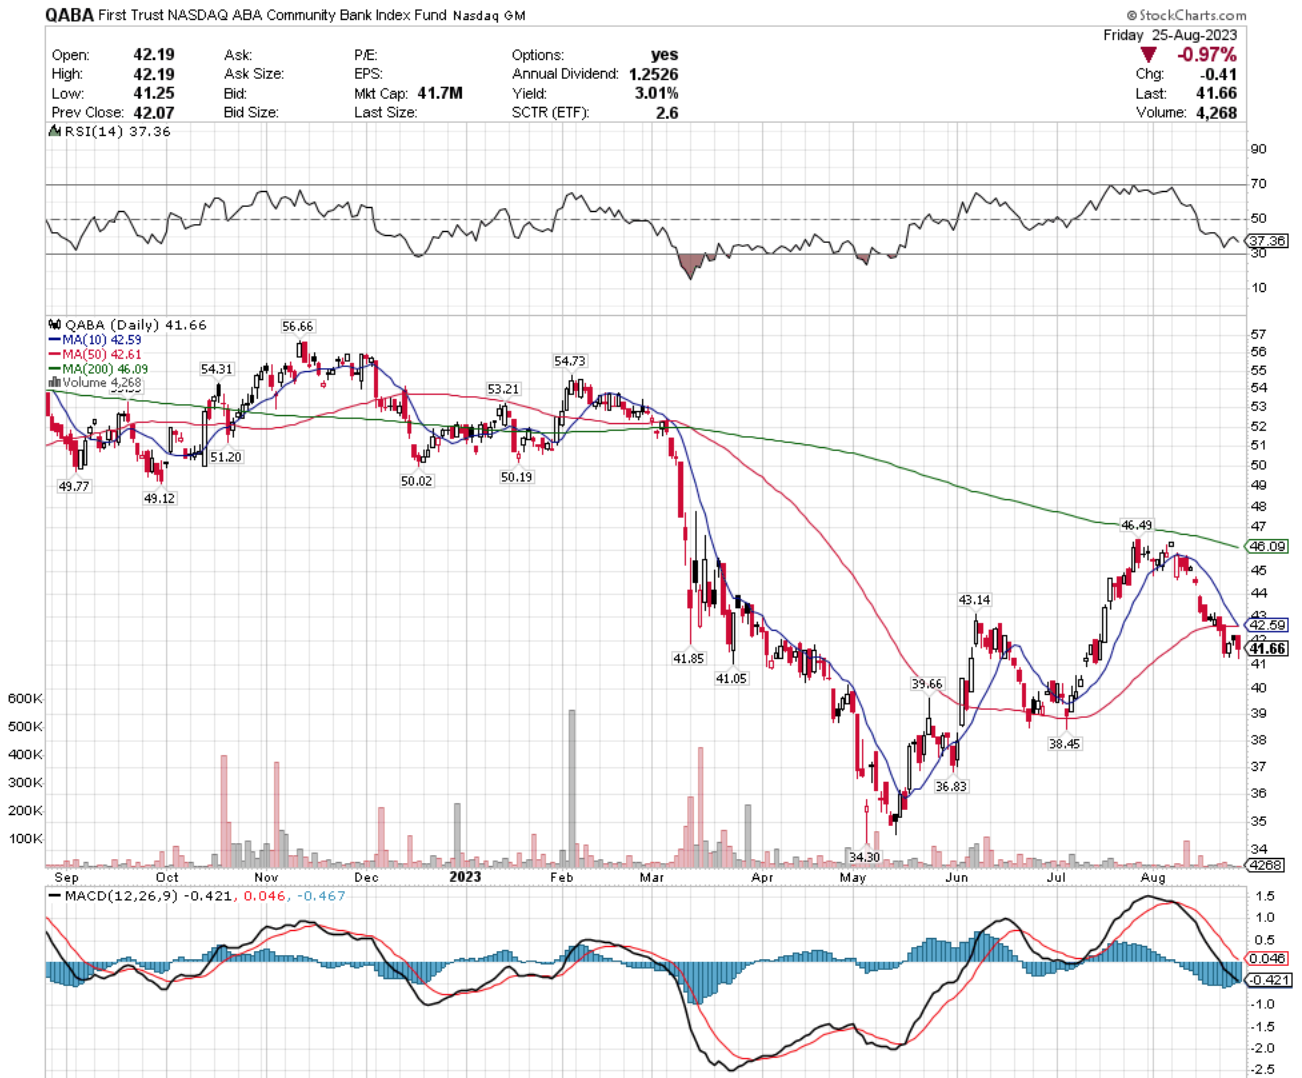Click the '-0.97%' percent change value
1302x1078 pixels.
tap(1206, 55)
